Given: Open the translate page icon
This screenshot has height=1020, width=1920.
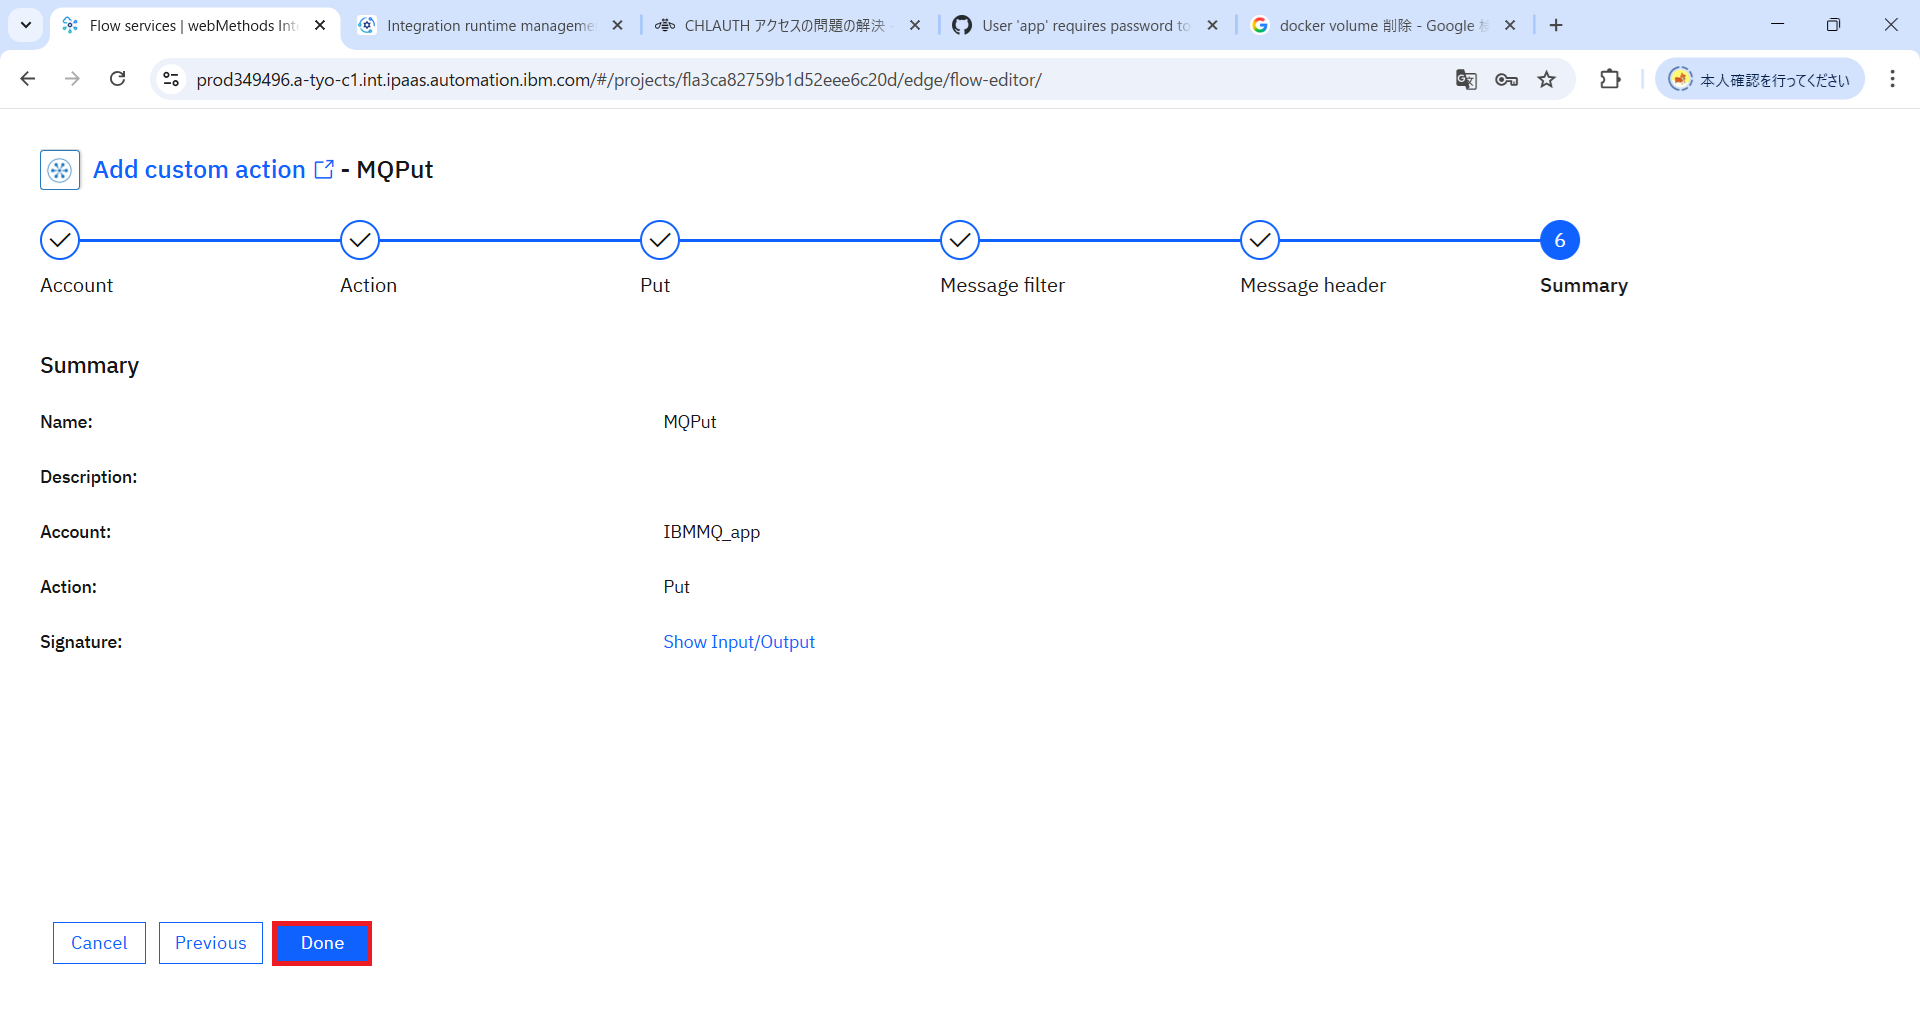Looking at the screenshot, I should point(1466,80).
